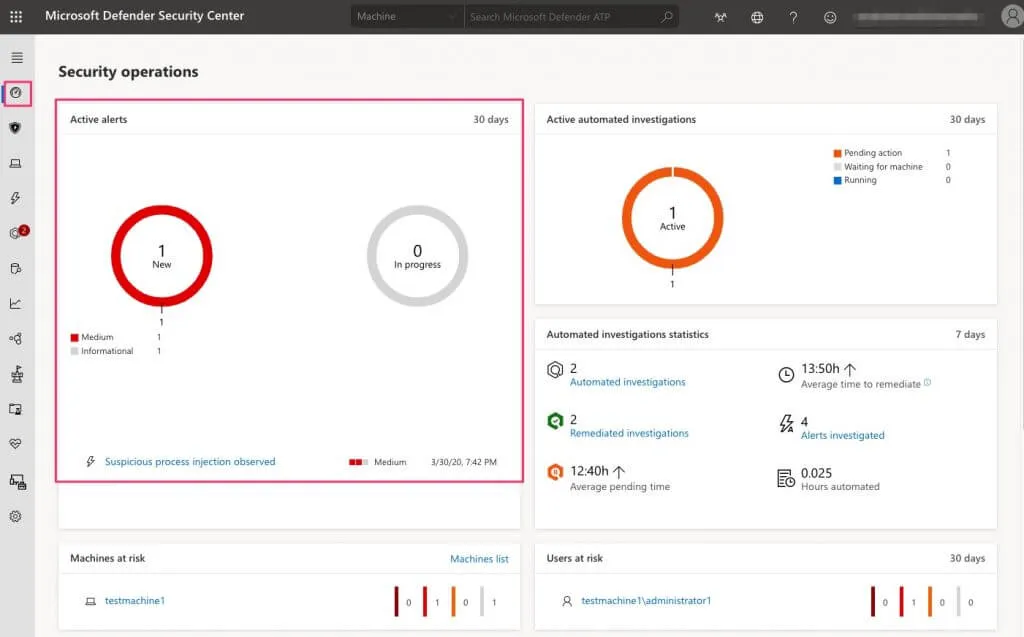Open the Machines list link

479,559
